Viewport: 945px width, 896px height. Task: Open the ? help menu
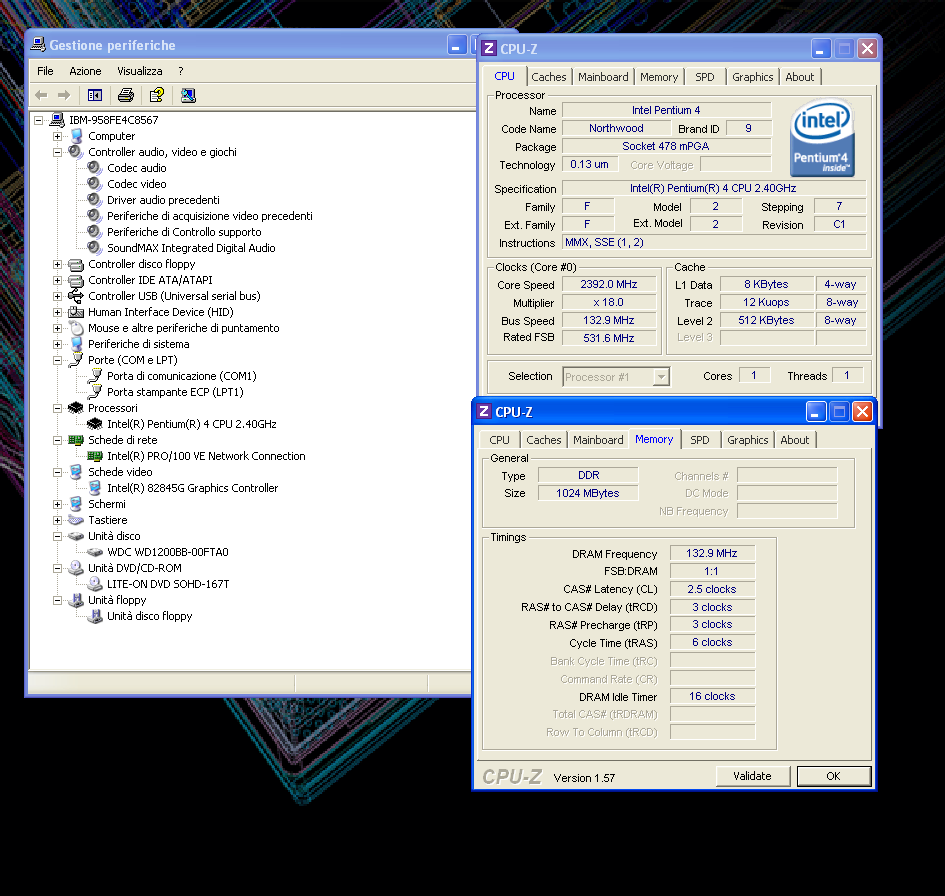click(x=181, y=71)
